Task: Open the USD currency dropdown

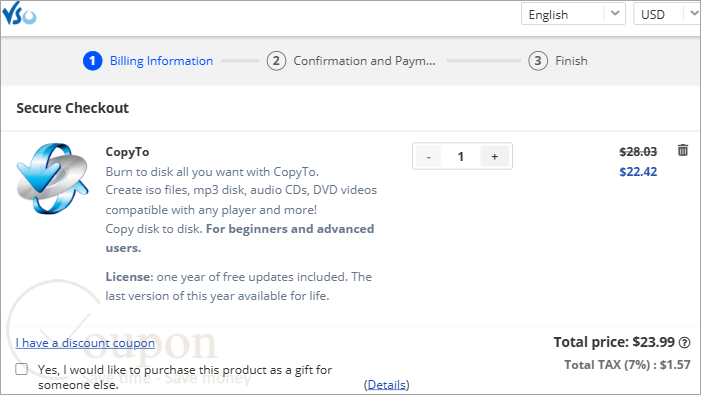Action: 667,14
